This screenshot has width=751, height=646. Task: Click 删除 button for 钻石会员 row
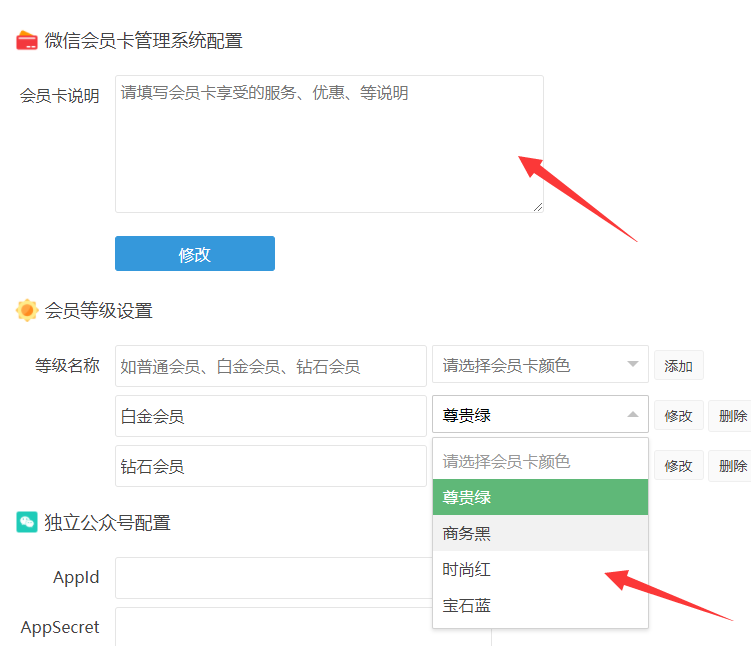[x=732, y=466]
